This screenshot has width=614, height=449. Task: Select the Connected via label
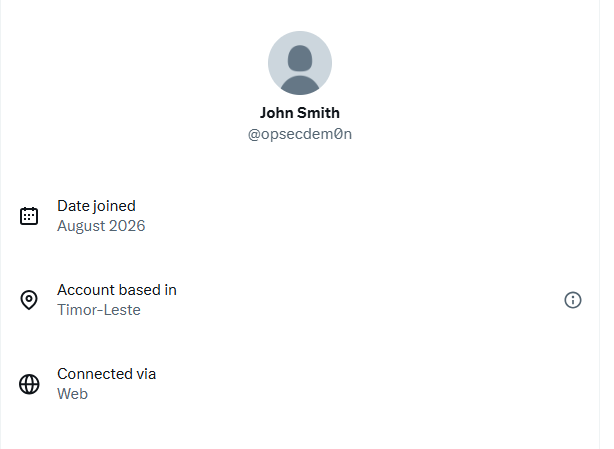[x=107, y=374]
